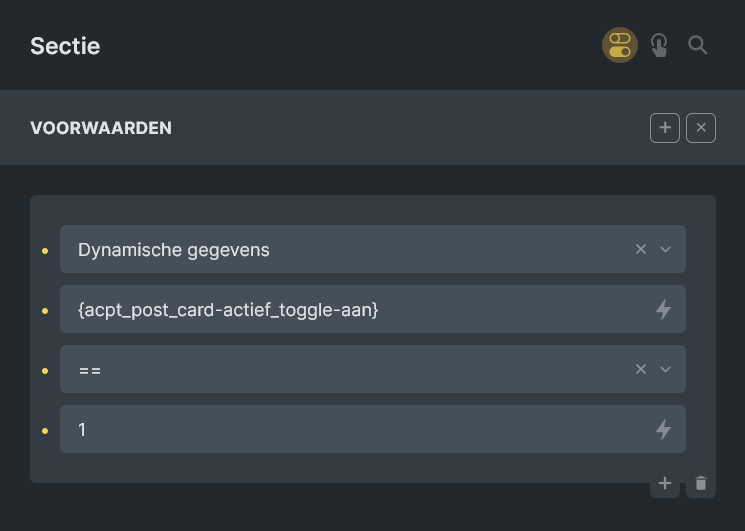
Task: Open dynamic data lightning icon in value field
Action: coord(663,429)
